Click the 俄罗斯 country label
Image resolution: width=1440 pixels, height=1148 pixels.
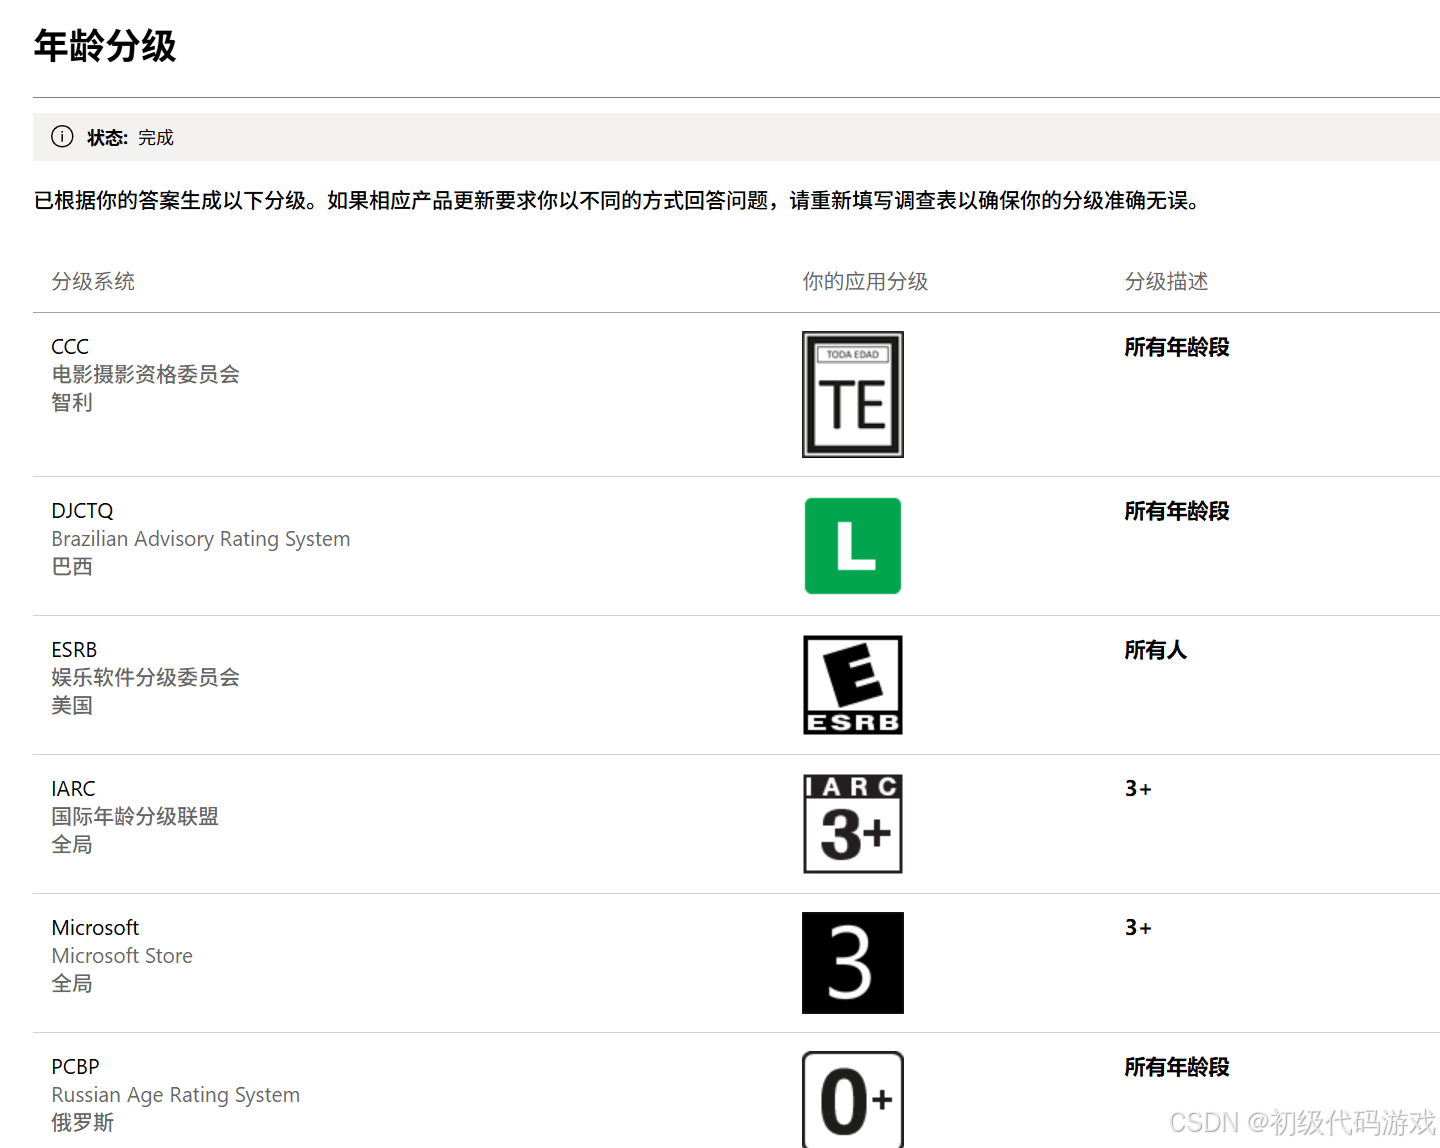click(83, 1123)
